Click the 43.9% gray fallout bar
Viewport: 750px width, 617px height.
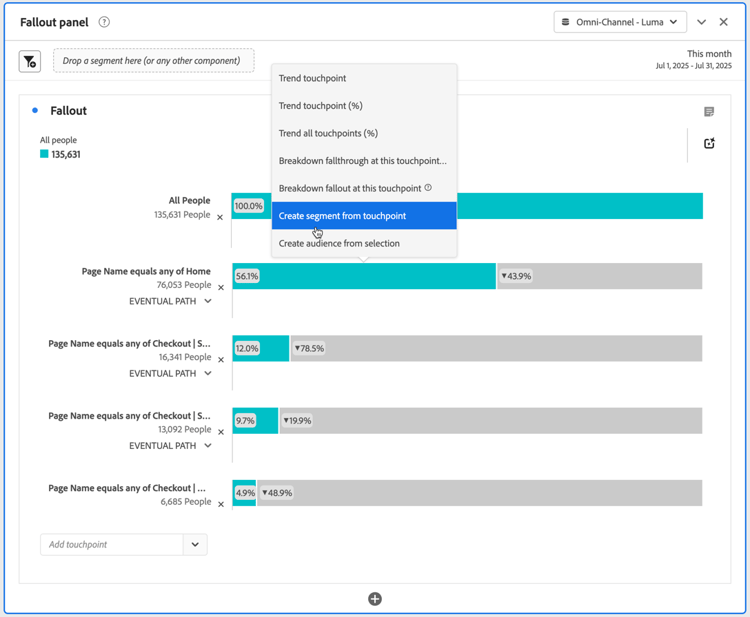tap(600, 276)
